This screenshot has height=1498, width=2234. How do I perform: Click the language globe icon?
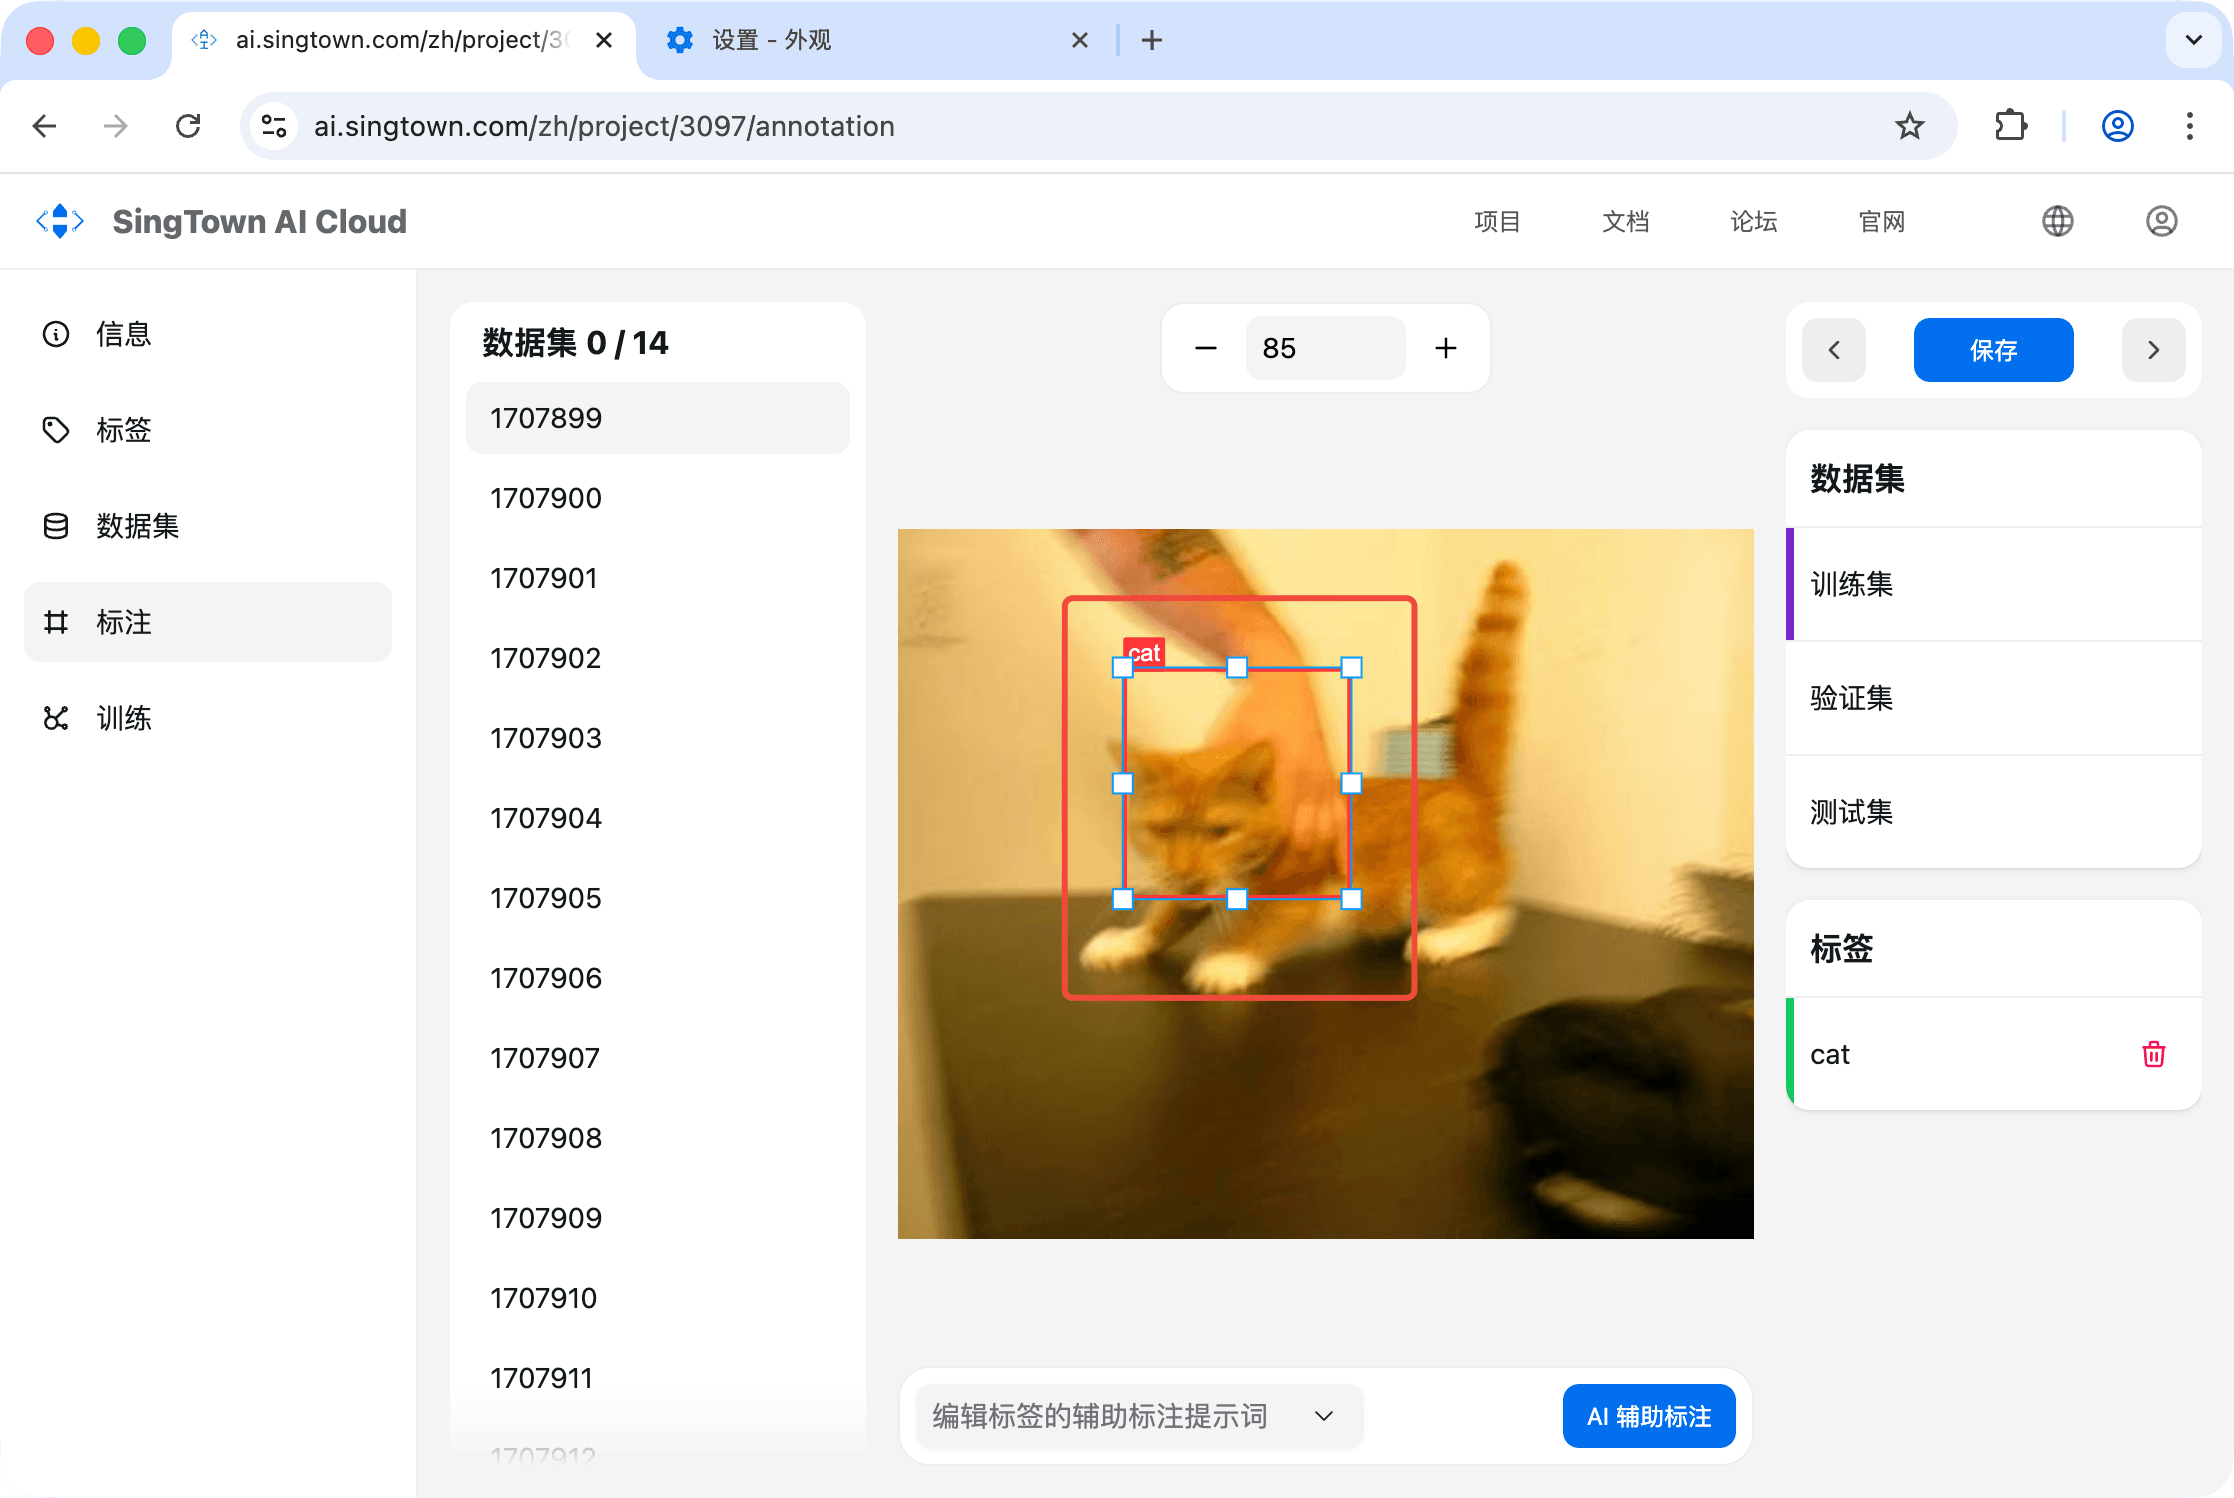(x=2057, y=221)
